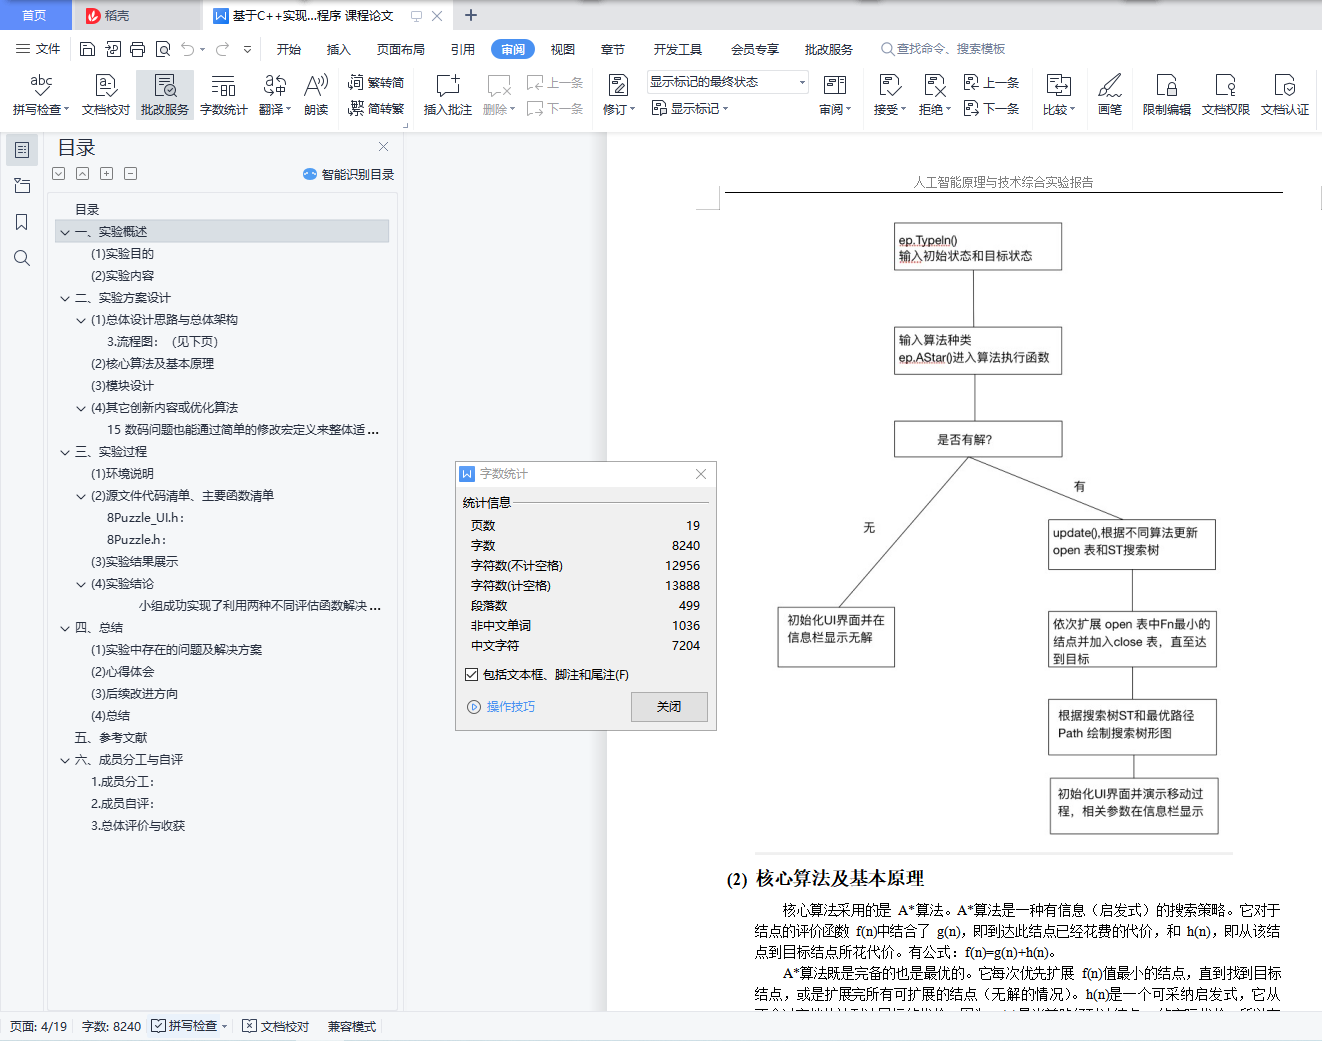Switch to 视图 ribbon tab

[x=563, y=49]
